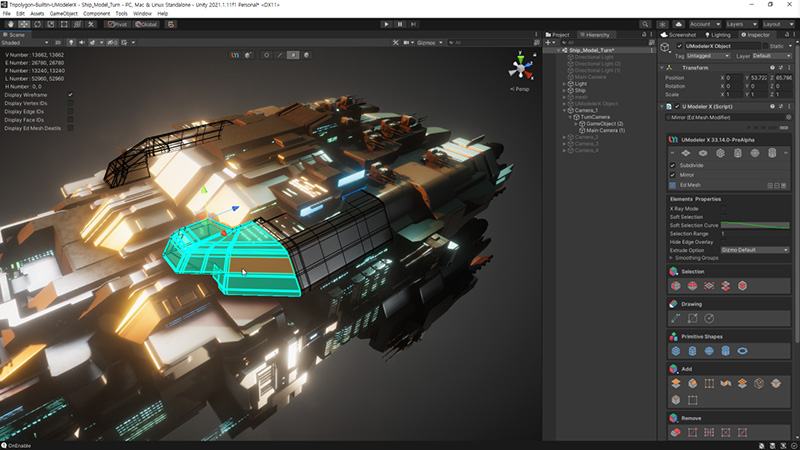Pick the line drawing tool

[676, 318]
